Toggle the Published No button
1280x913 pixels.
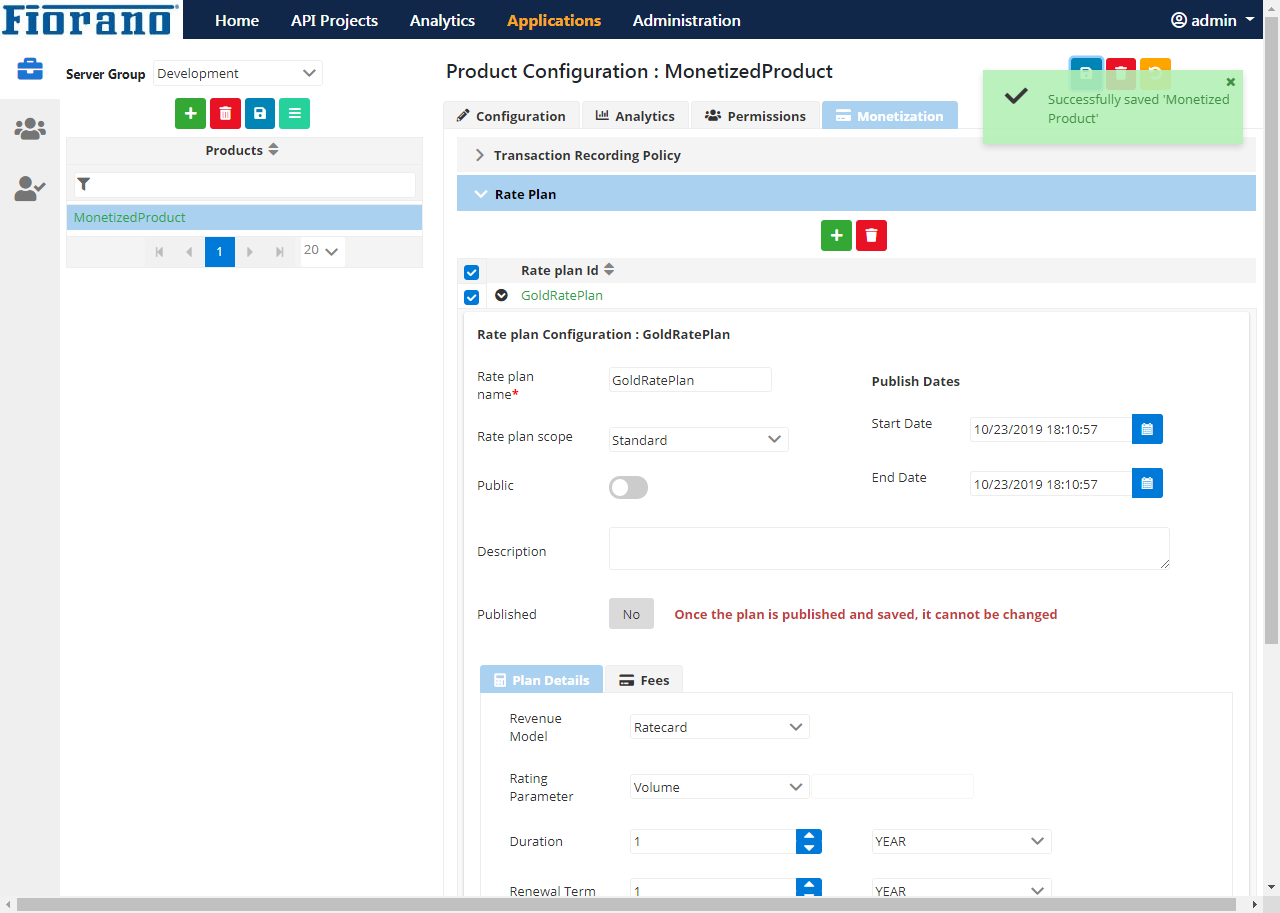coord(631,614)
